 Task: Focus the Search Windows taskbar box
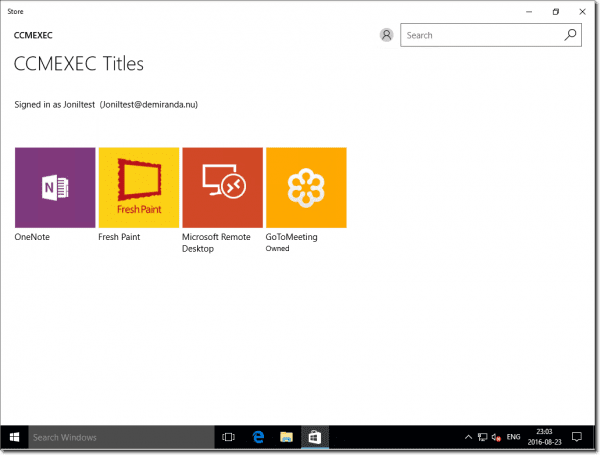(x=121, y=437)
